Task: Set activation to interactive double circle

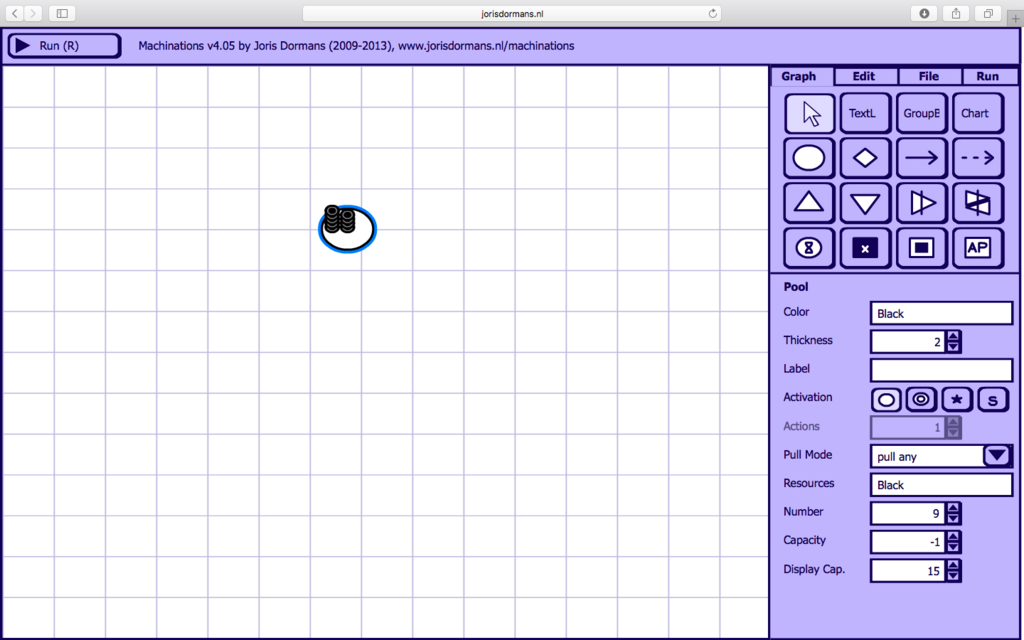Action: click(x=921, y=400)
